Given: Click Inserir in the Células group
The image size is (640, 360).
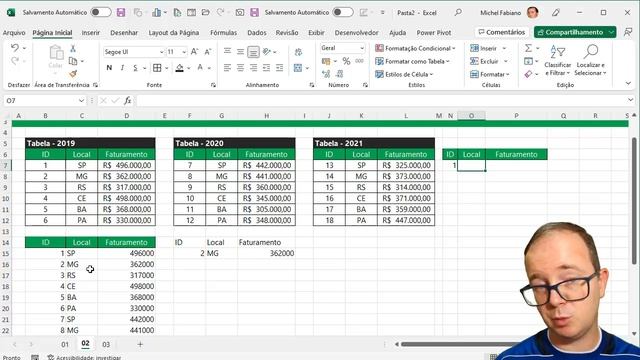Looking at the screenshot, I should coord(488,48).
